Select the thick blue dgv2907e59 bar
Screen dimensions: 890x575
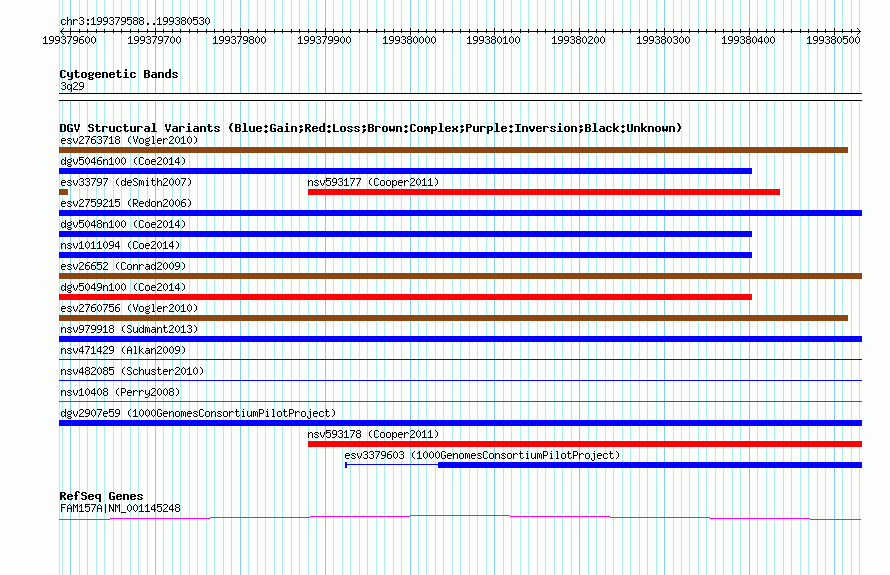pyautogui.click(x=460, y=423)
